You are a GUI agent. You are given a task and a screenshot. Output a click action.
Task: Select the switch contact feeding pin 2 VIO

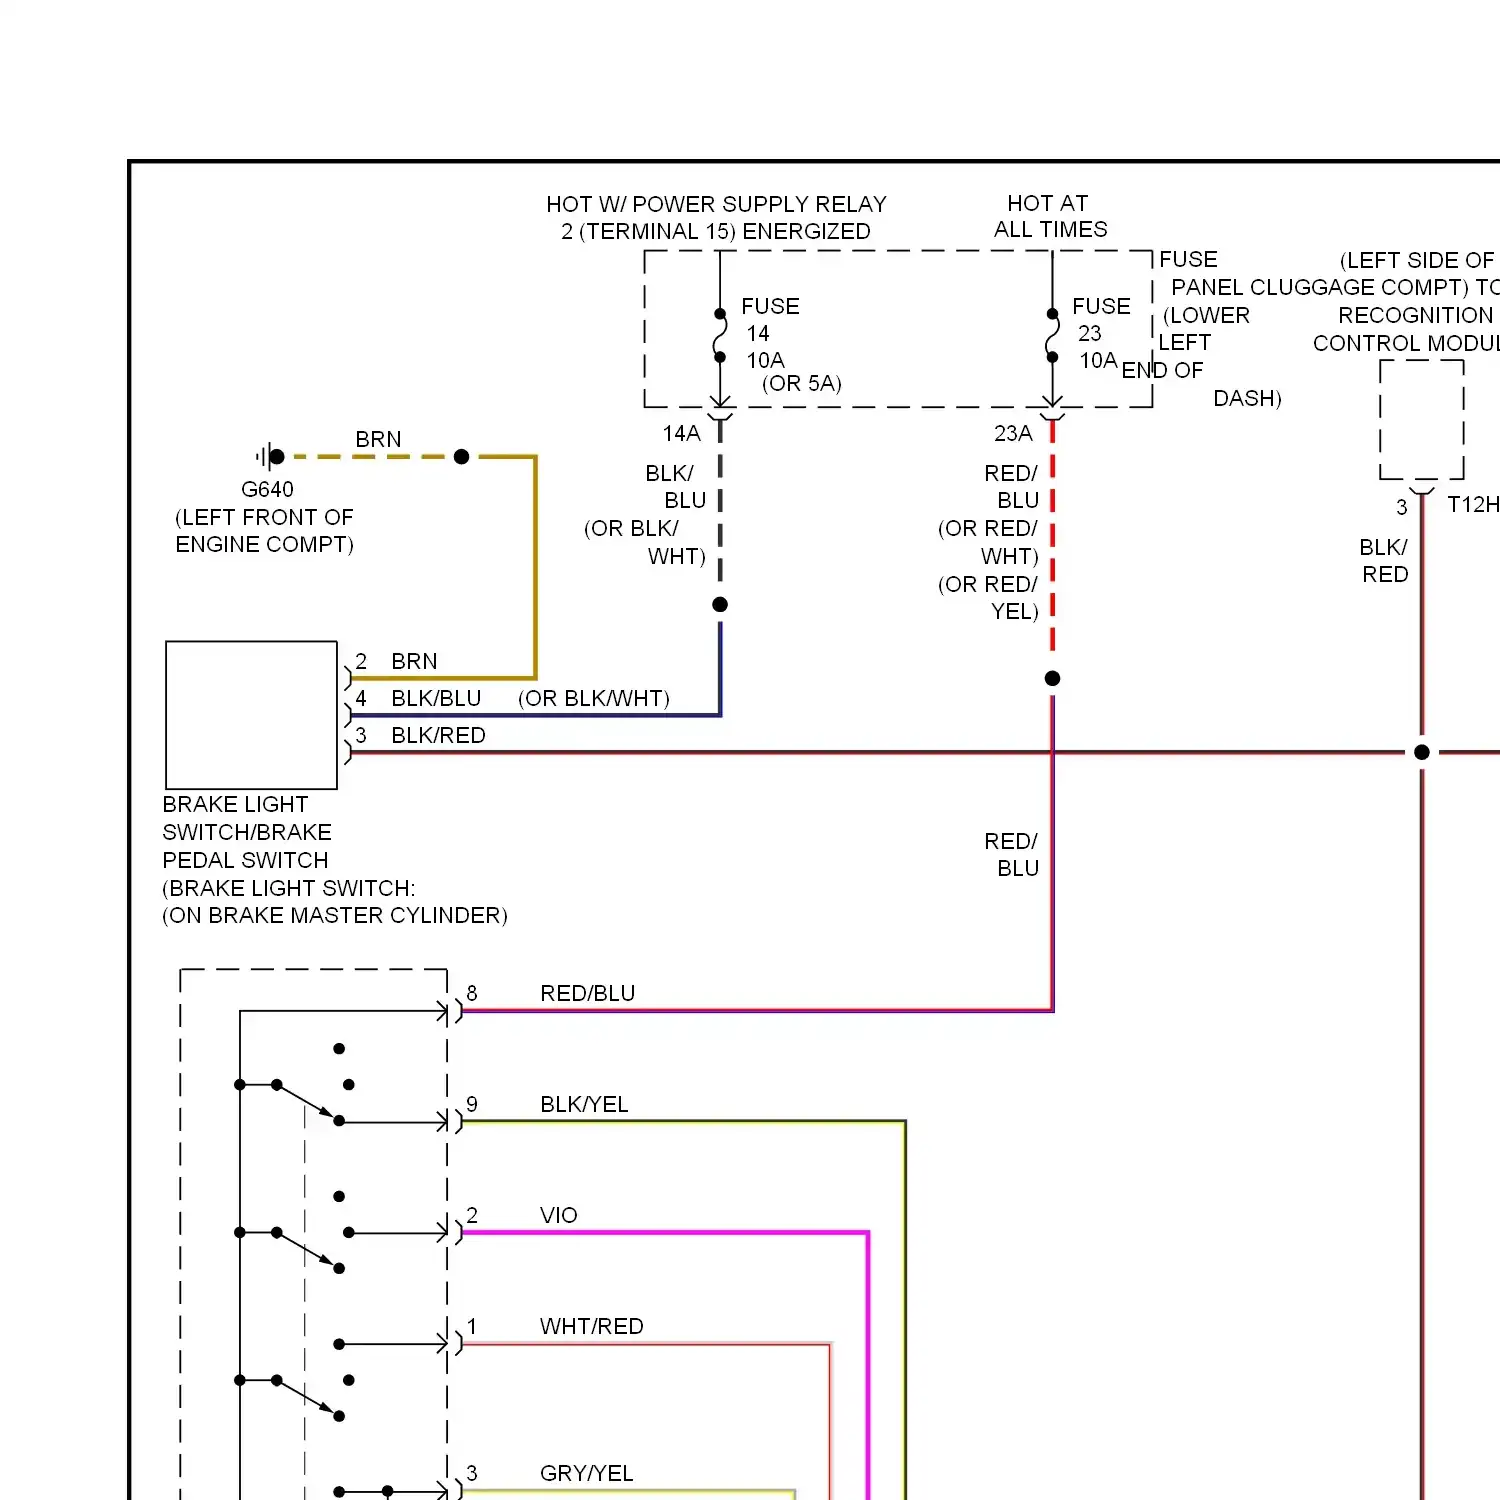coord(348,1232)
